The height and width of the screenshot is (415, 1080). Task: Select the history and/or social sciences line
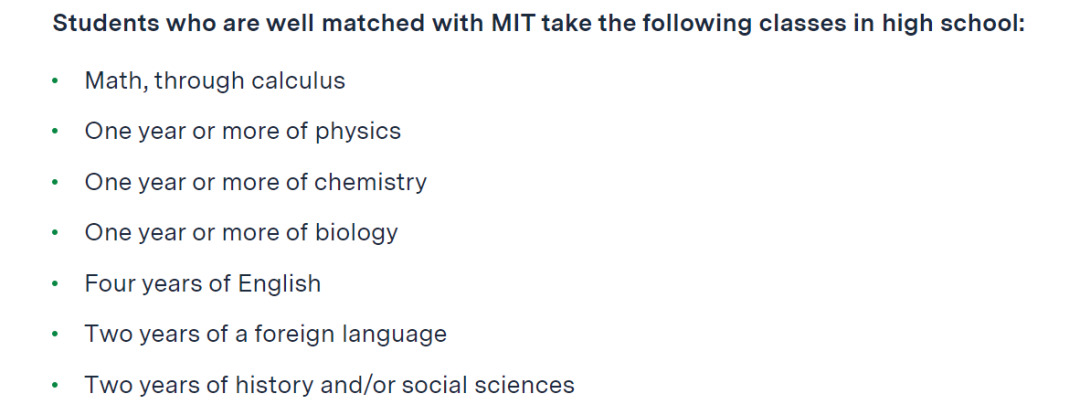pos(329,385)
